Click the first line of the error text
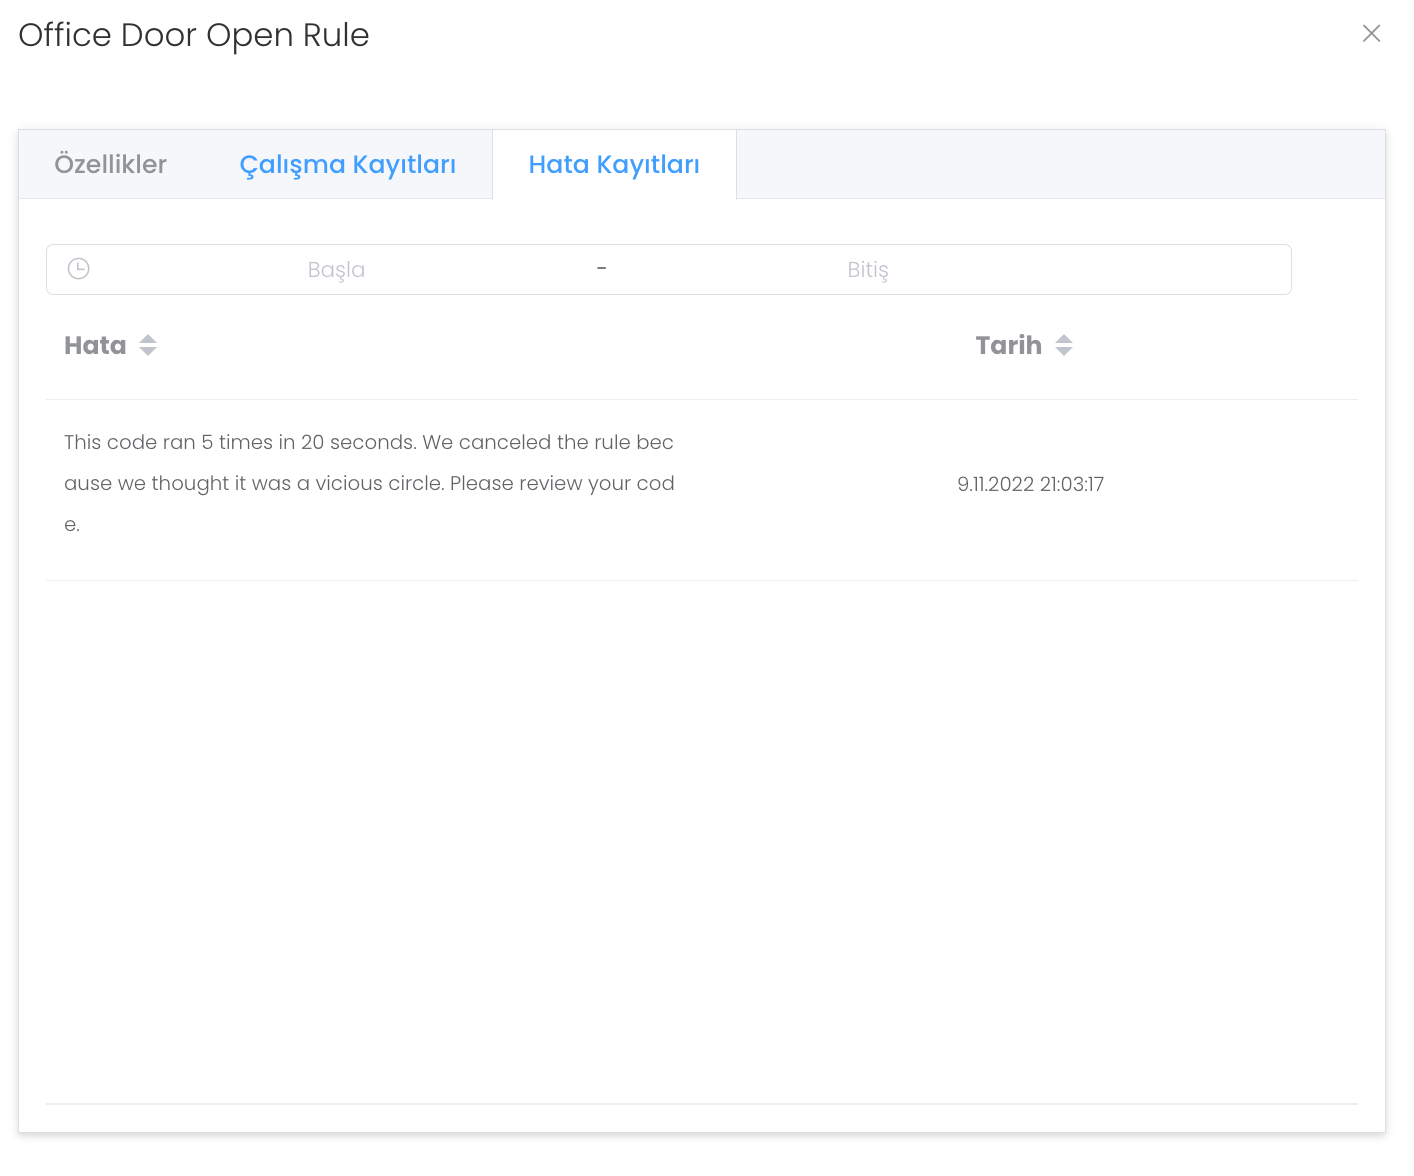1414x1176 pixels. [x=369, y=442]
